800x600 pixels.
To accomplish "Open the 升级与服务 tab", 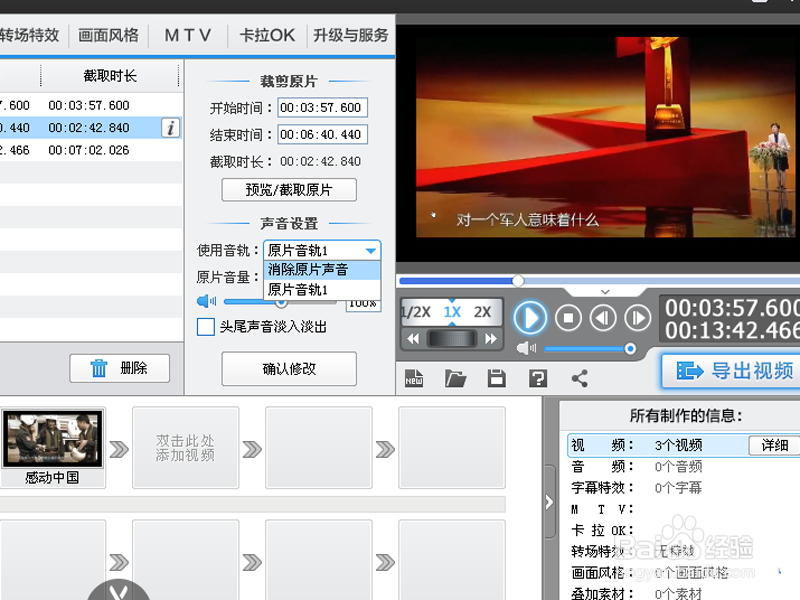I will (x=351, y=35).
